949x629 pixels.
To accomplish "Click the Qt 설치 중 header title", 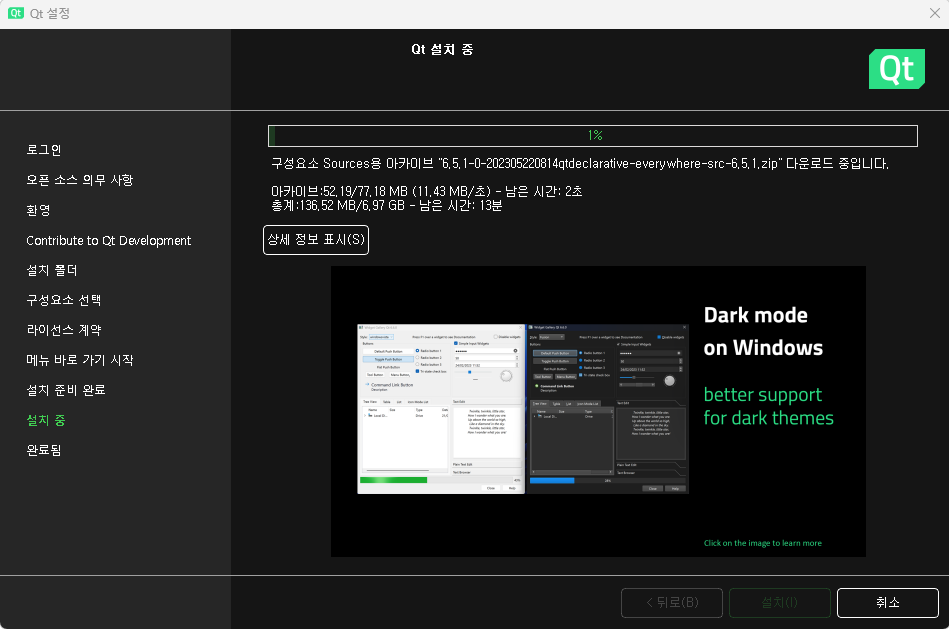I will click(442, 50).
